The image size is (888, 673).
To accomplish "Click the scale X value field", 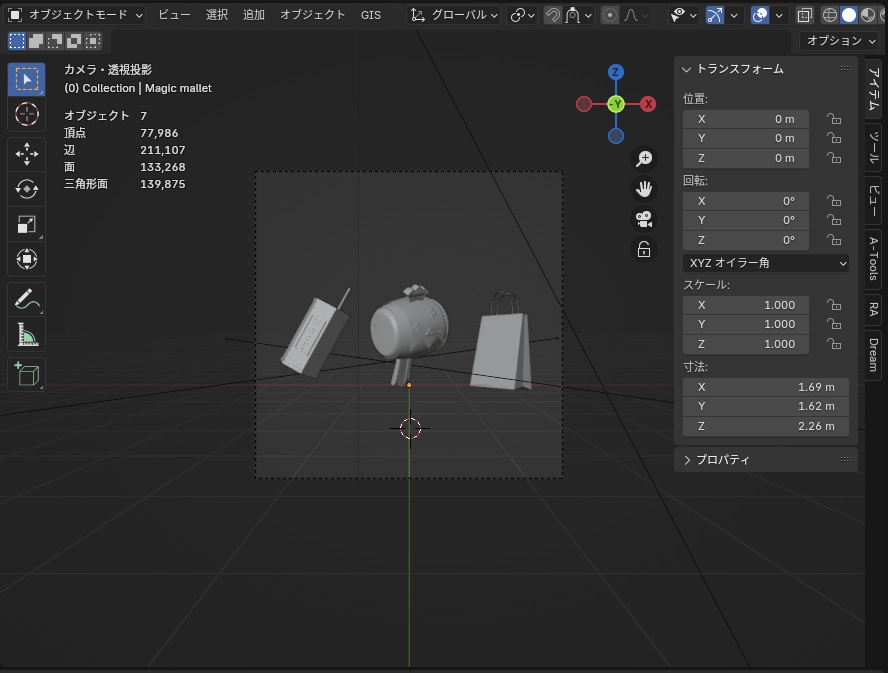I will [x=746, y=305].
